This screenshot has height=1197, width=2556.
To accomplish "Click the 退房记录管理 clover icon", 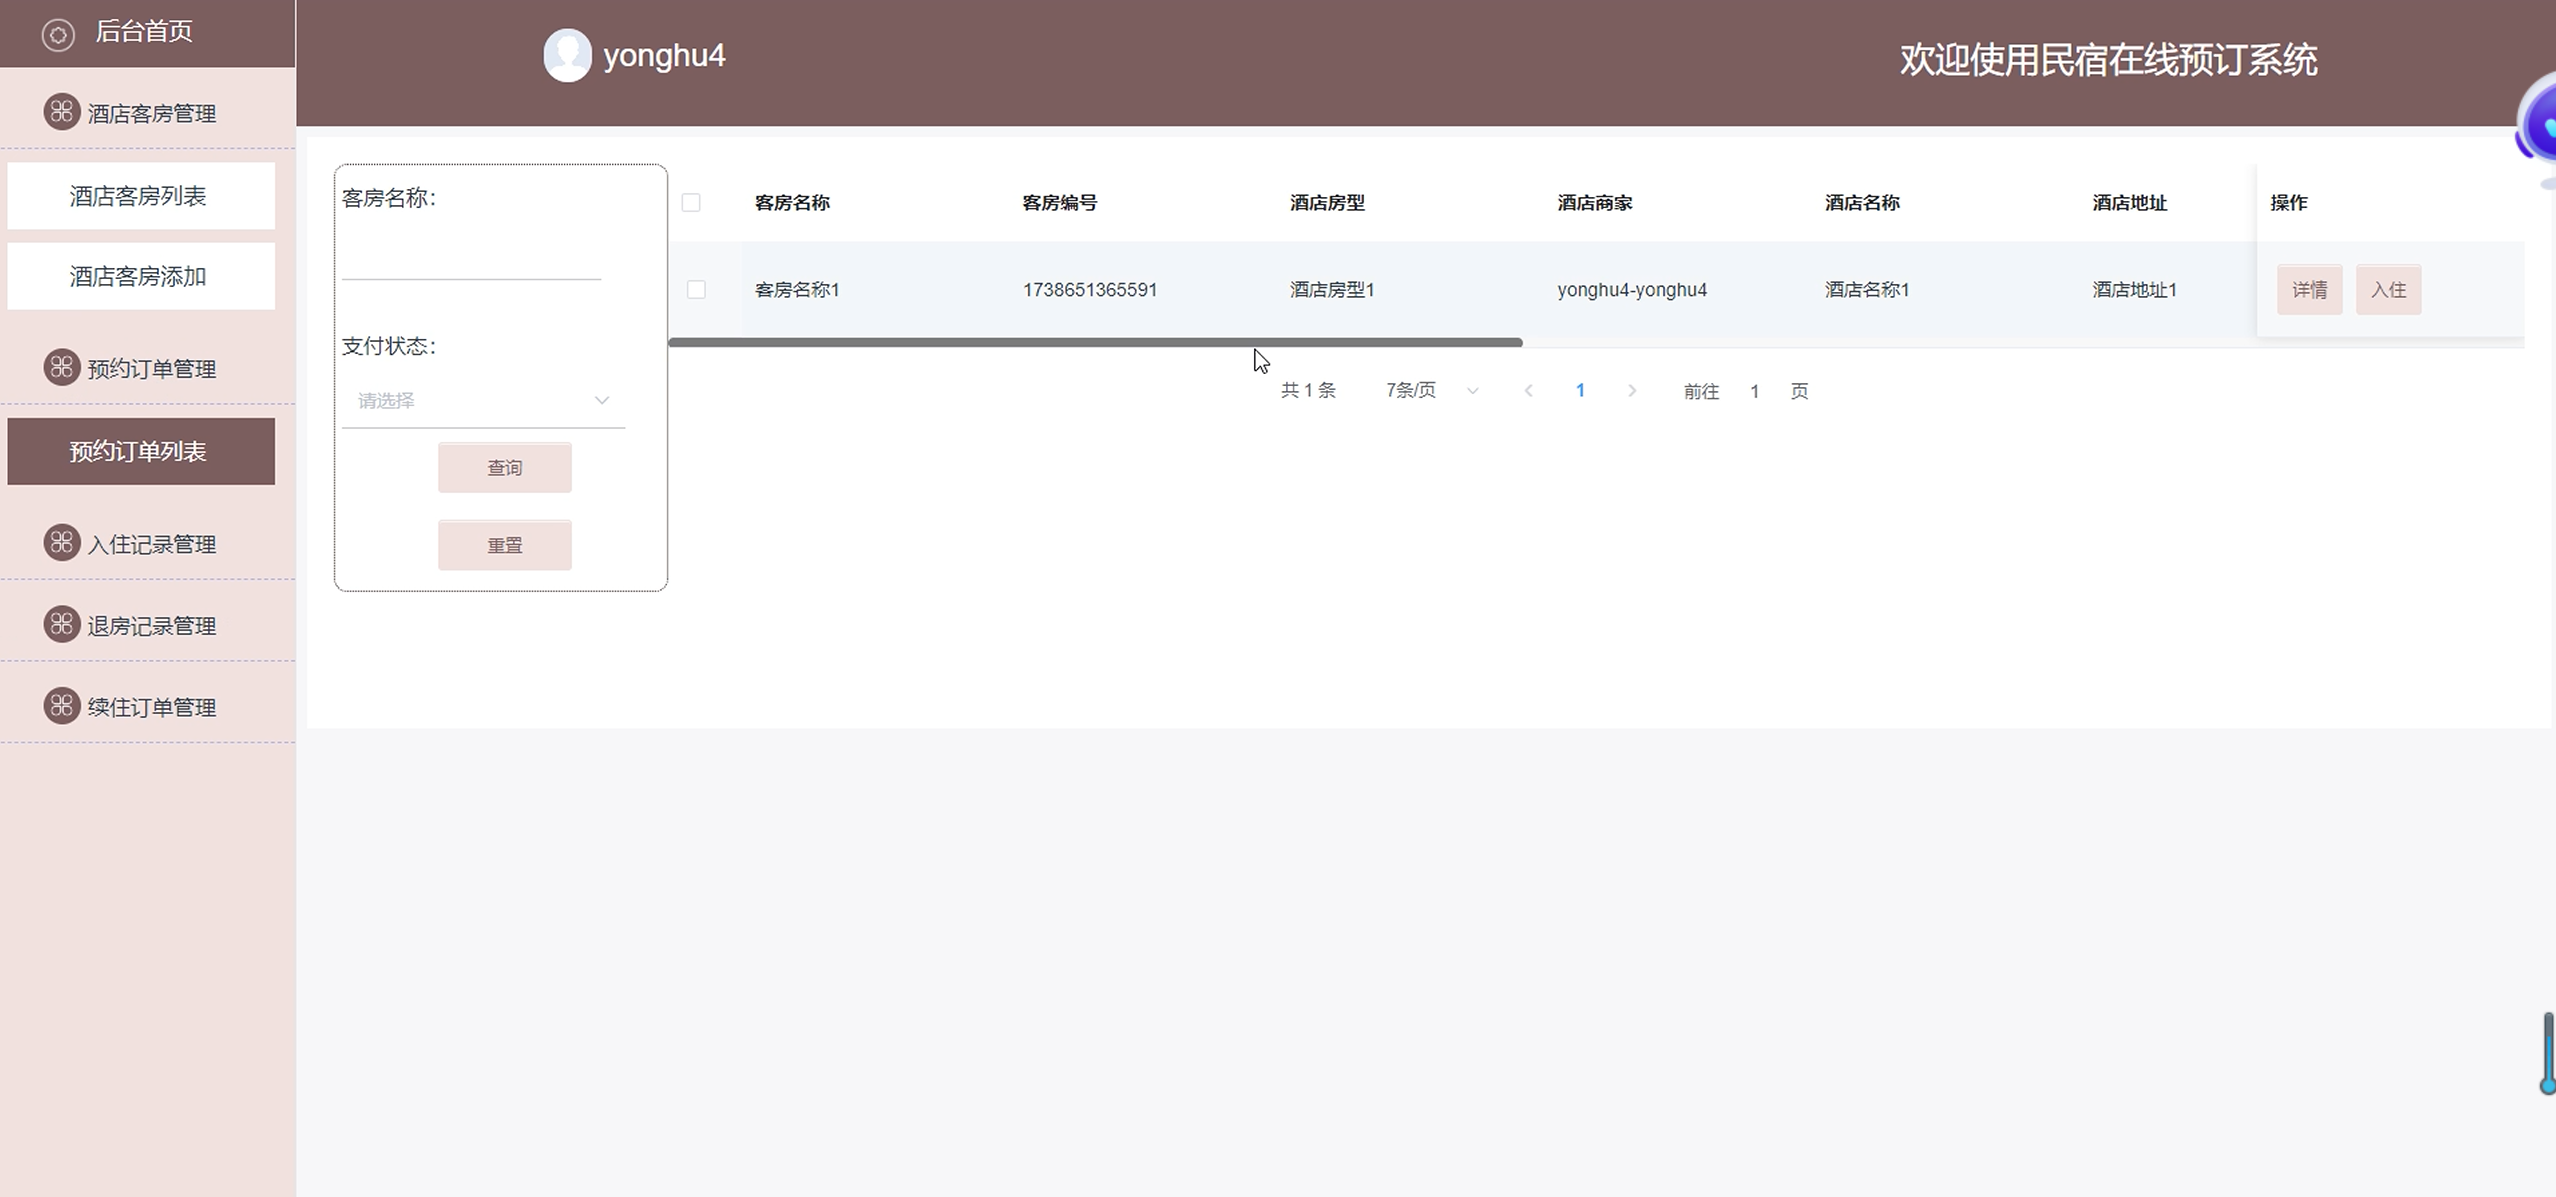I will [61, 624].
